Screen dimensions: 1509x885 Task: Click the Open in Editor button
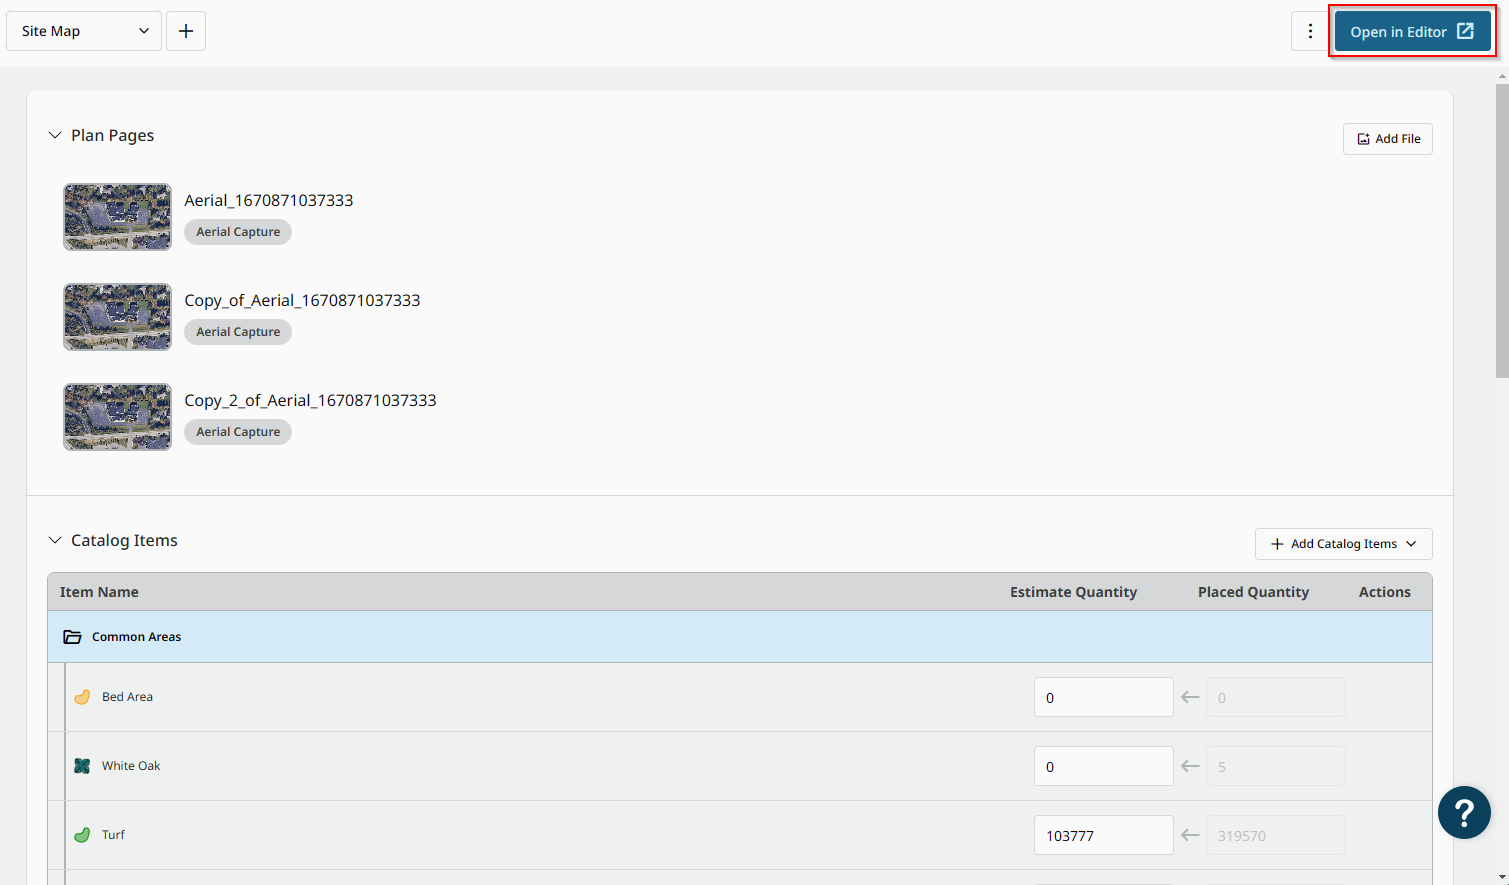pyautogui.click(x=1412, y=32)
